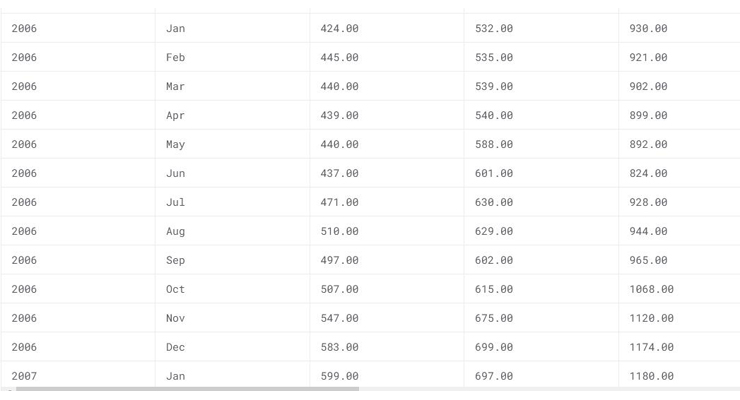
Task: Select the cell showing 510.00
Action: point(387,232)
